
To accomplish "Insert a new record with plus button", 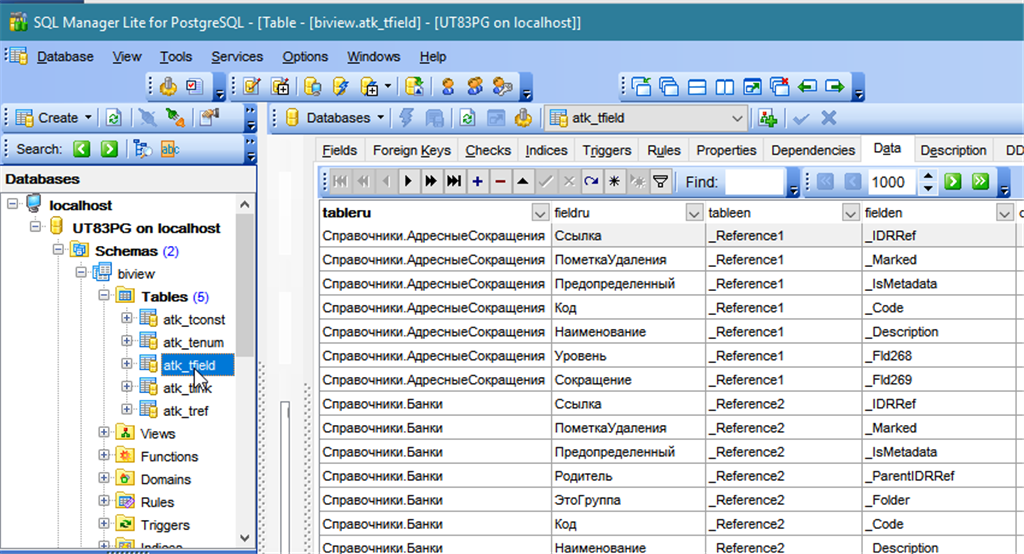I will click(477, 182).
